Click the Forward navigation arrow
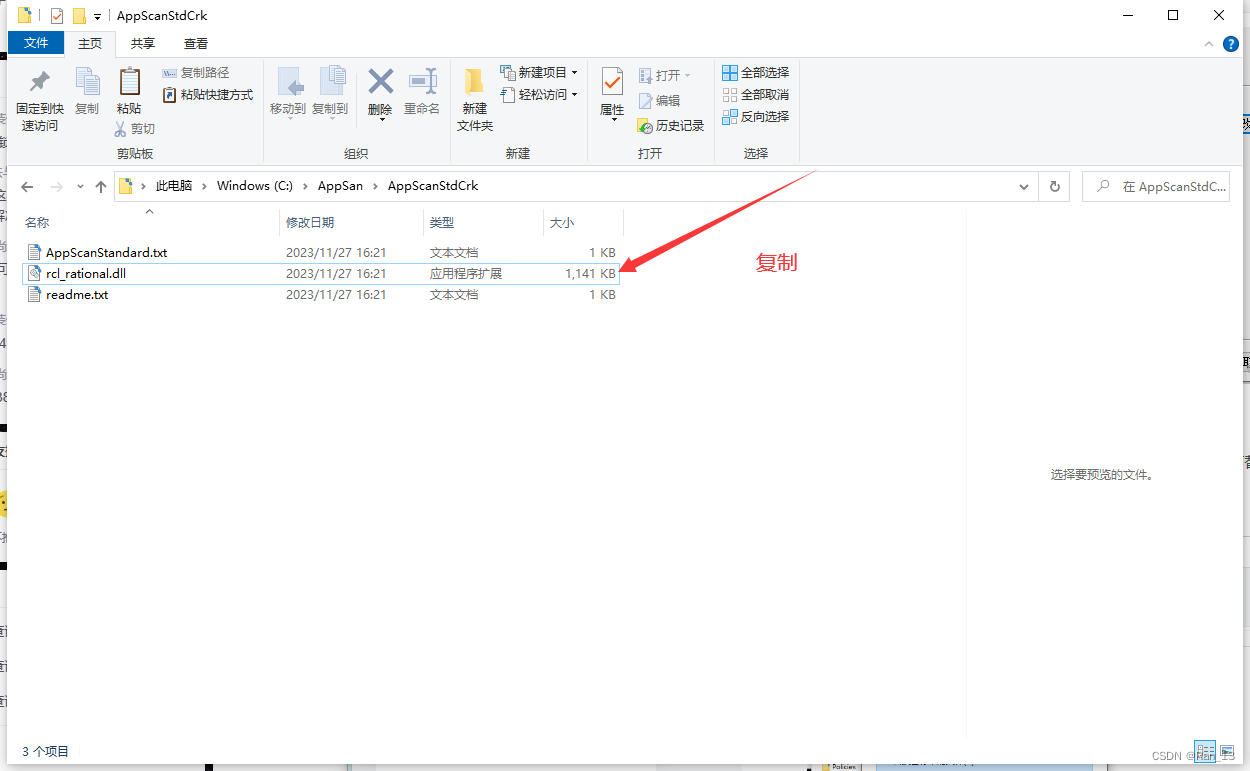Viewport: 1250px width, 771px height. pyautogui.click(x=57, y=187)
